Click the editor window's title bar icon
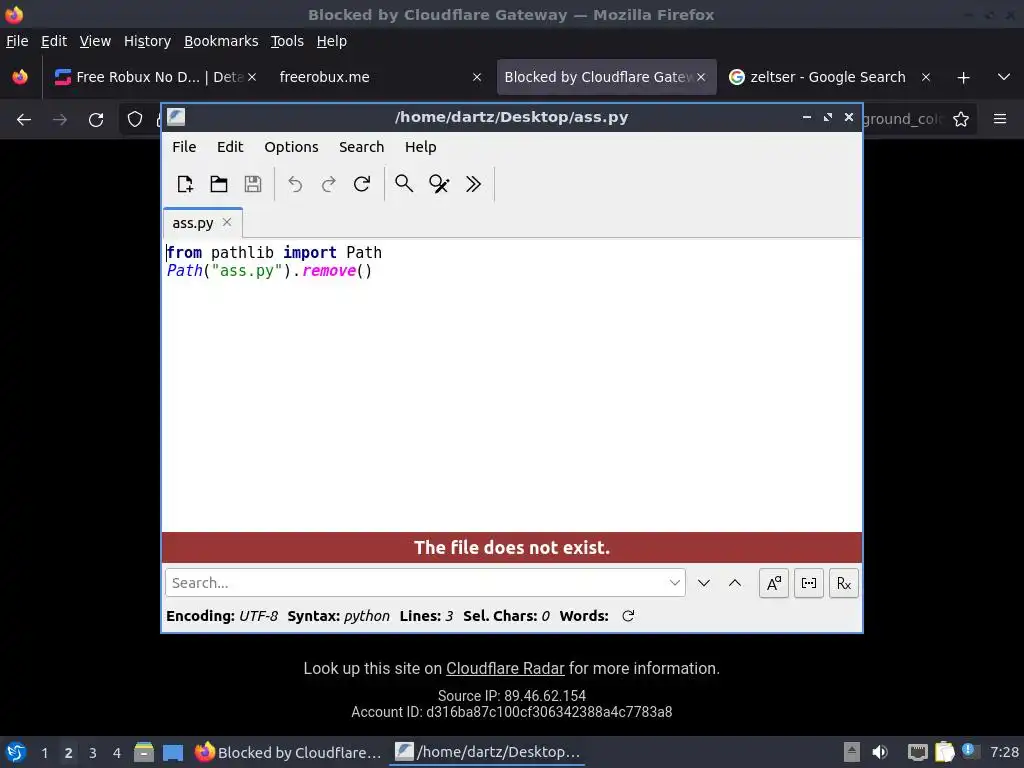This screenshot has width=1024, height=768. 176,117
